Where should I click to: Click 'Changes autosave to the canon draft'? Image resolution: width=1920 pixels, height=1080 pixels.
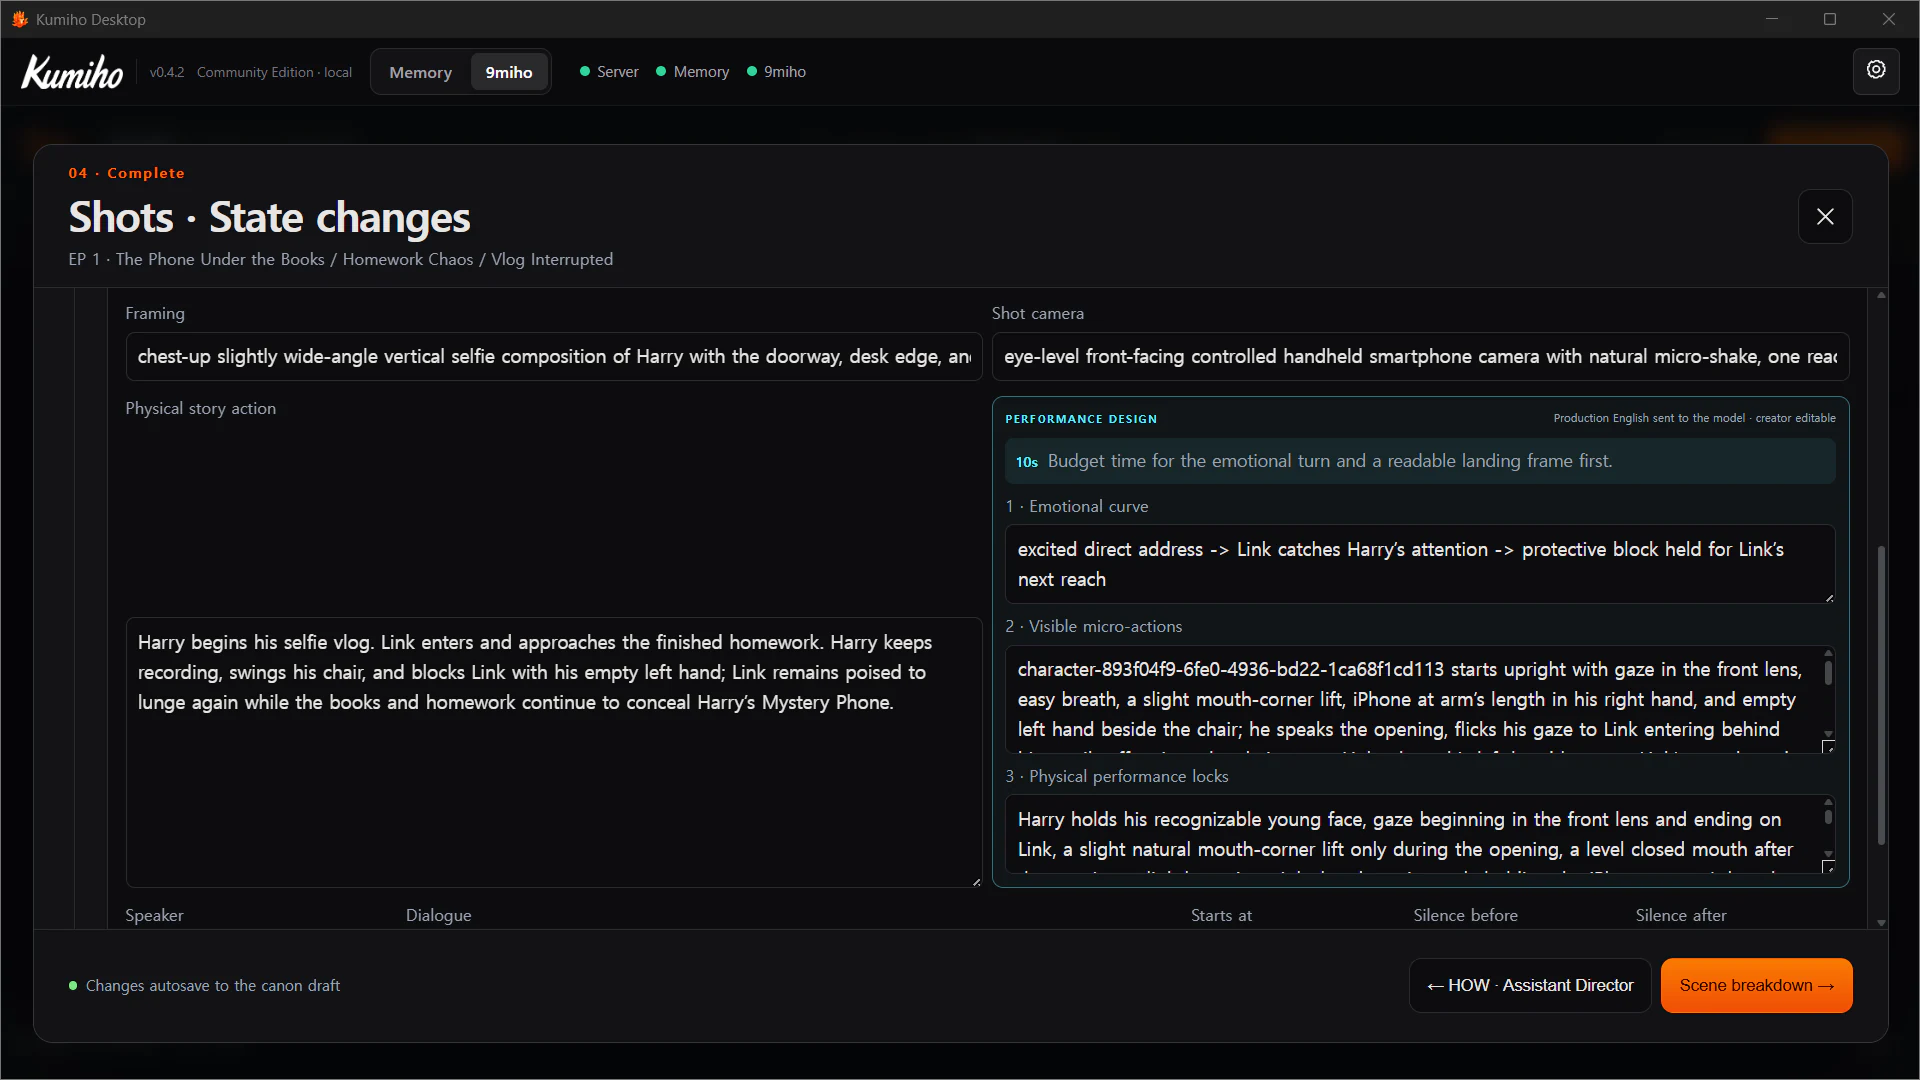point(213,986)
